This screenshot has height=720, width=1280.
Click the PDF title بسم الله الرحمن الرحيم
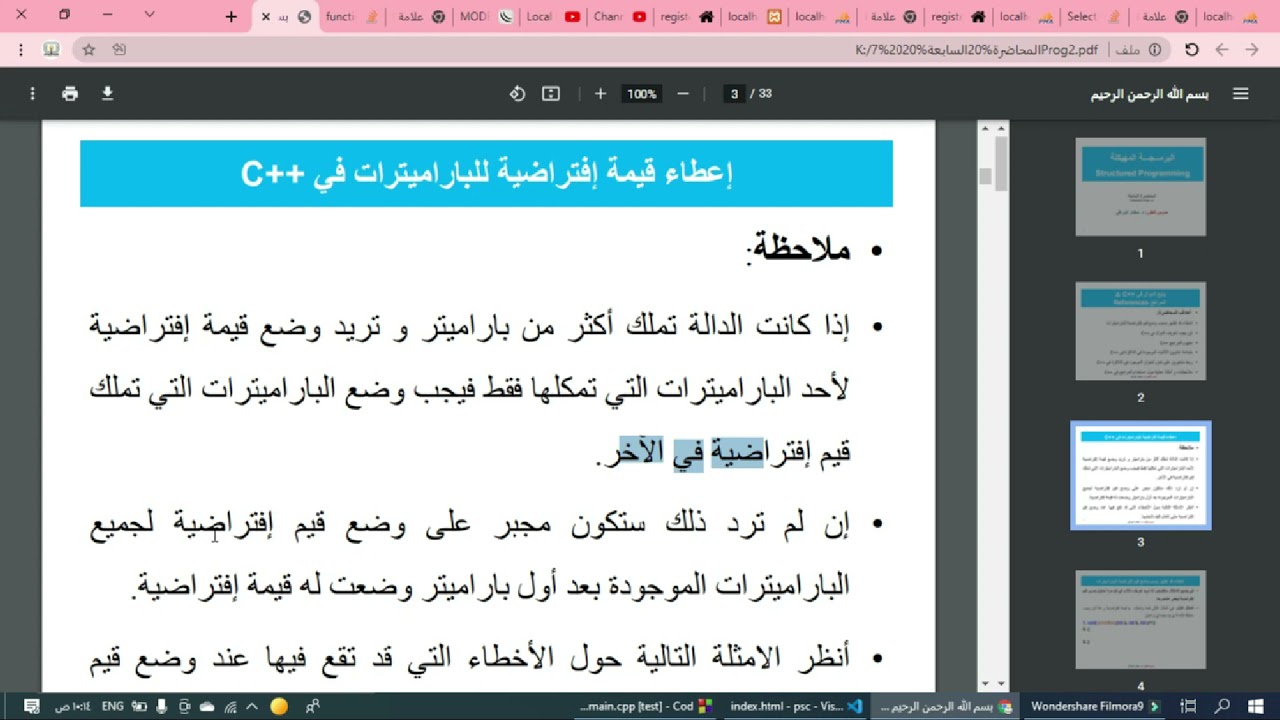[x=1149, y=94]
